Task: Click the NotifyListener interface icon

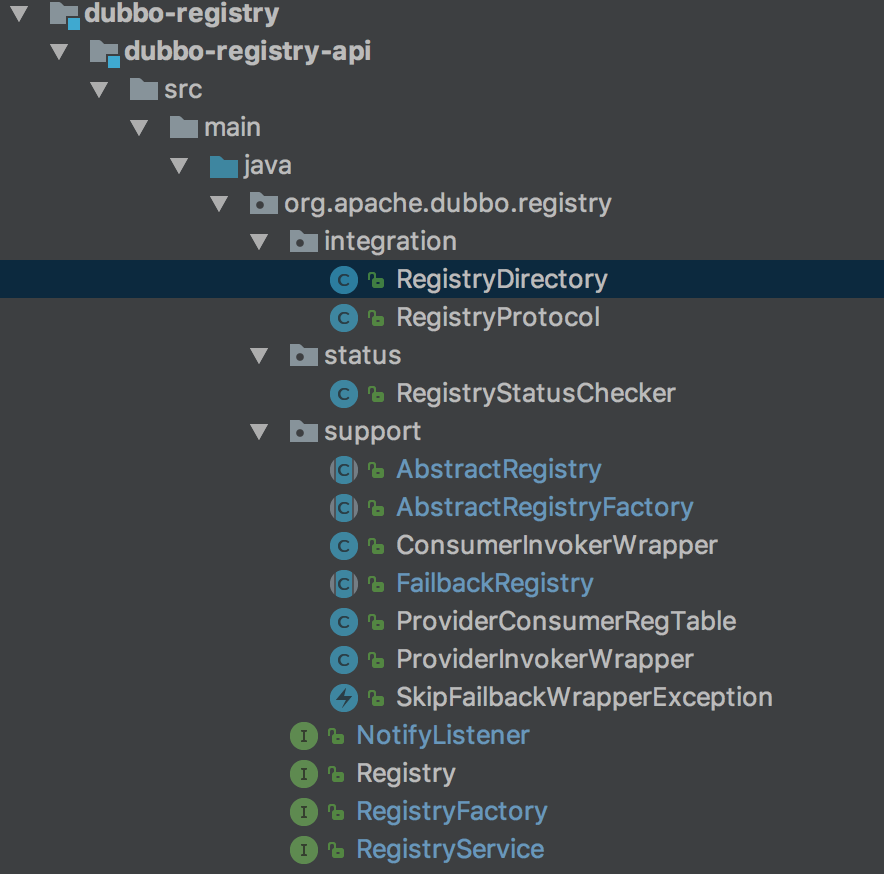Action: pos(304,736)
